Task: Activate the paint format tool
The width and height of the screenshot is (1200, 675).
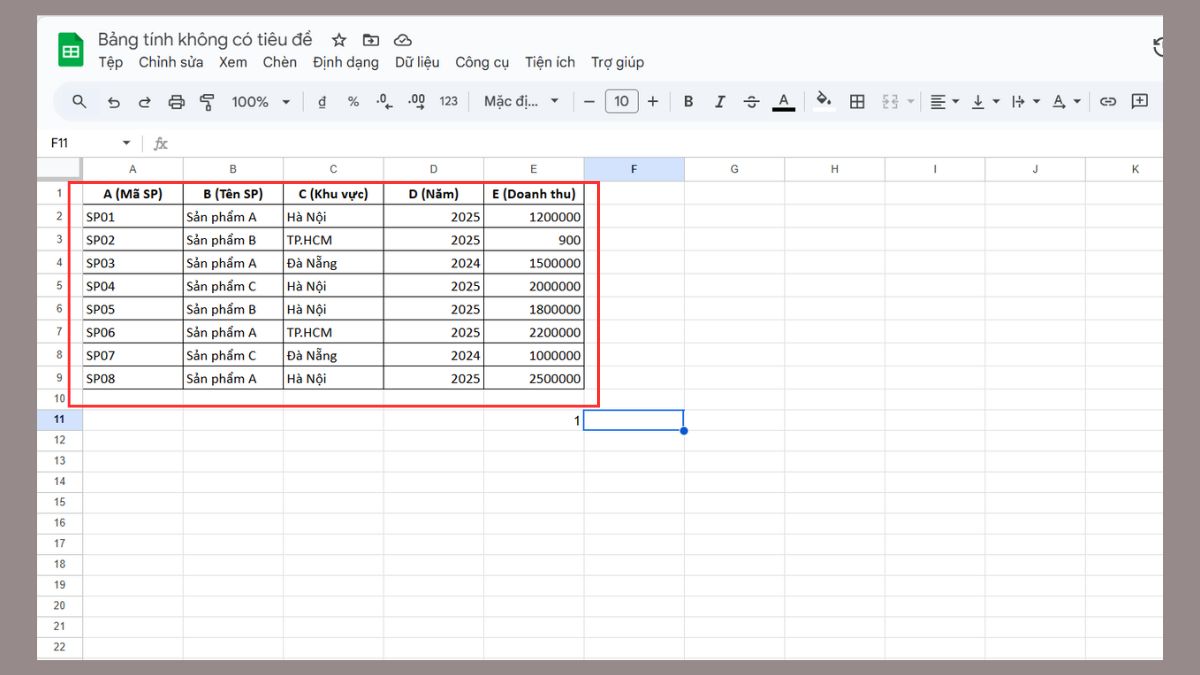Action: [x=207, y=102]
